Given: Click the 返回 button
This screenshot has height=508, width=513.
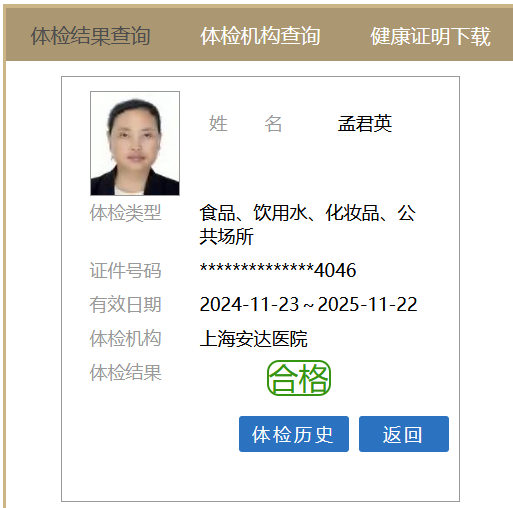Looking at the screenshot, I should 404,434.
